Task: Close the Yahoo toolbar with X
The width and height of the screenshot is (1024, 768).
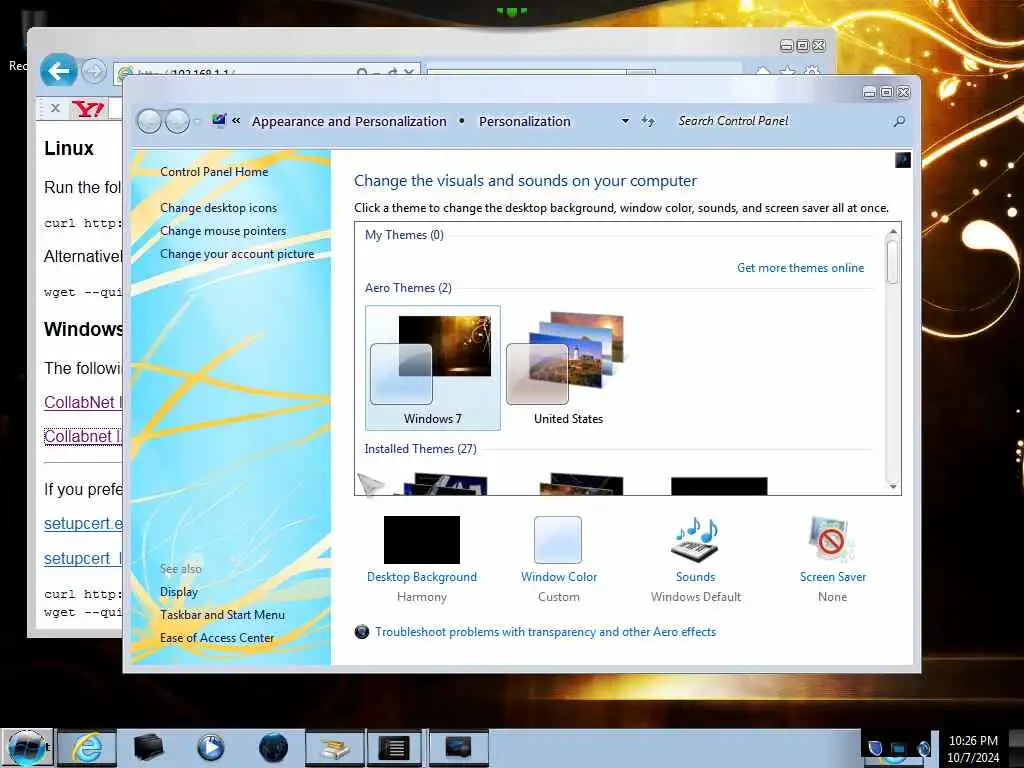Action: click(56, 108)
